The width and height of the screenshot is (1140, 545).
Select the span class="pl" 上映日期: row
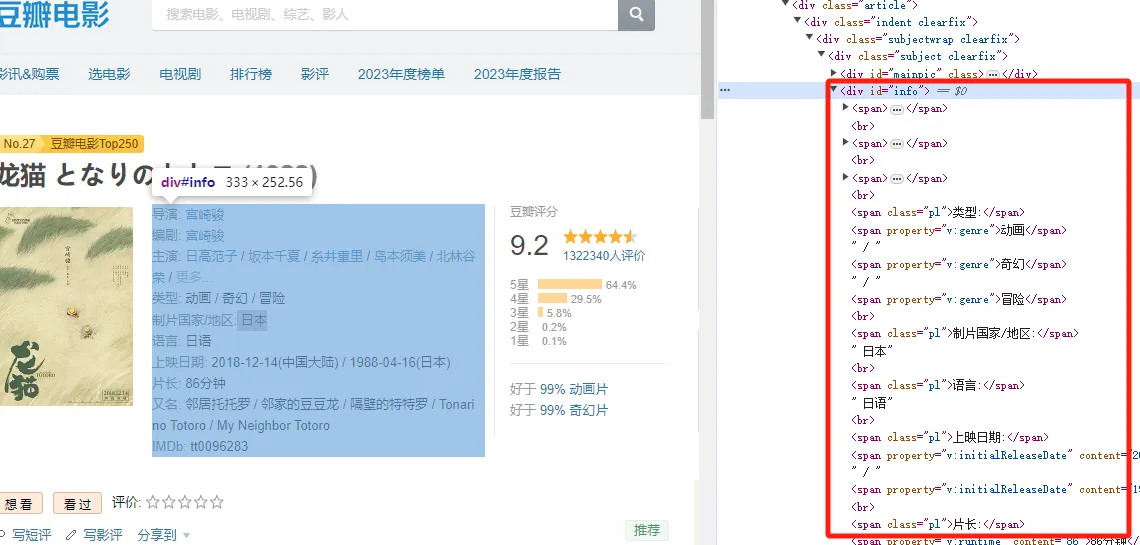tap(950, 437)
